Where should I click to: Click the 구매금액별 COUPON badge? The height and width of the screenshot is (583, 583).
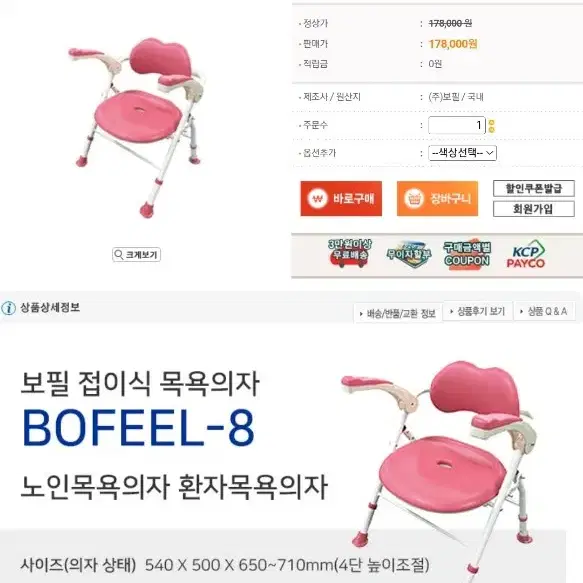click(x=467, y=254)
